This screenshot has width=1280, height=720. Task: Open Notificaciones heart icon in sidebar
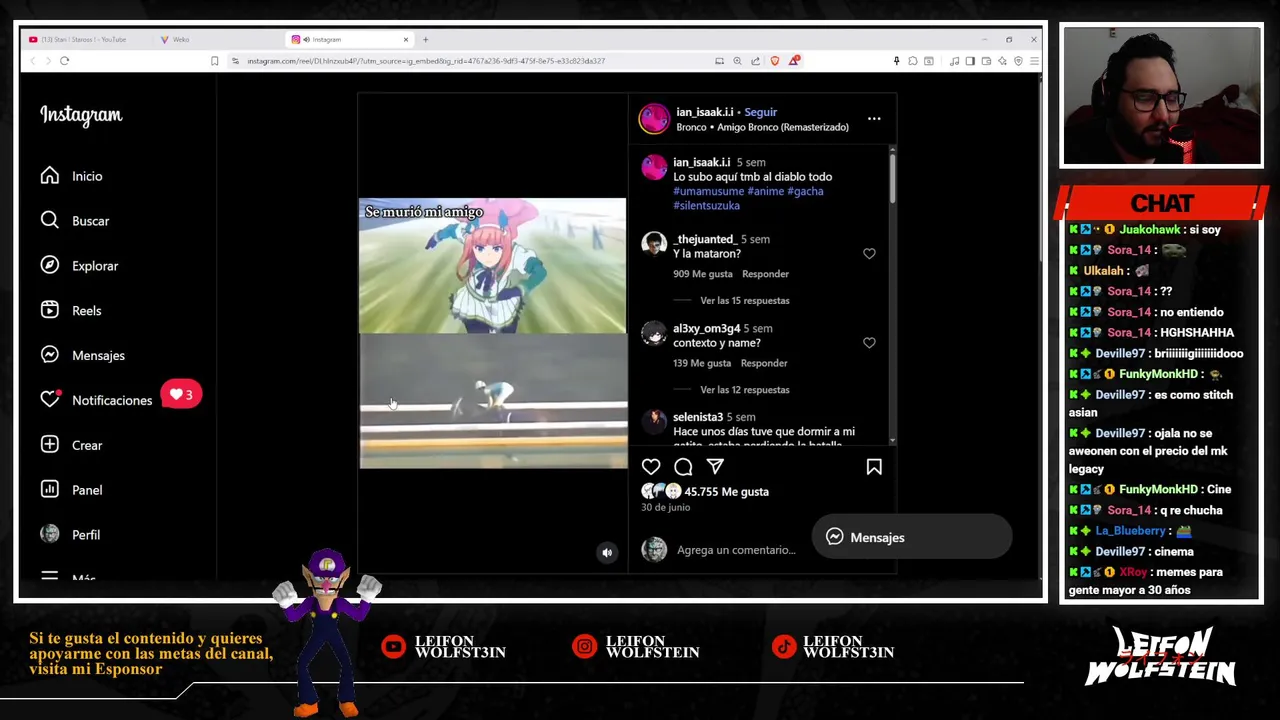click(50, 400)
